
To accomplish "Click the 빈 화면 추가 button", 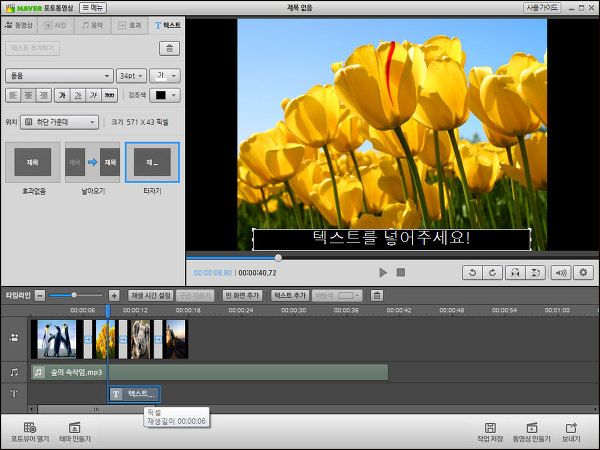I will [x=243, y=295].
